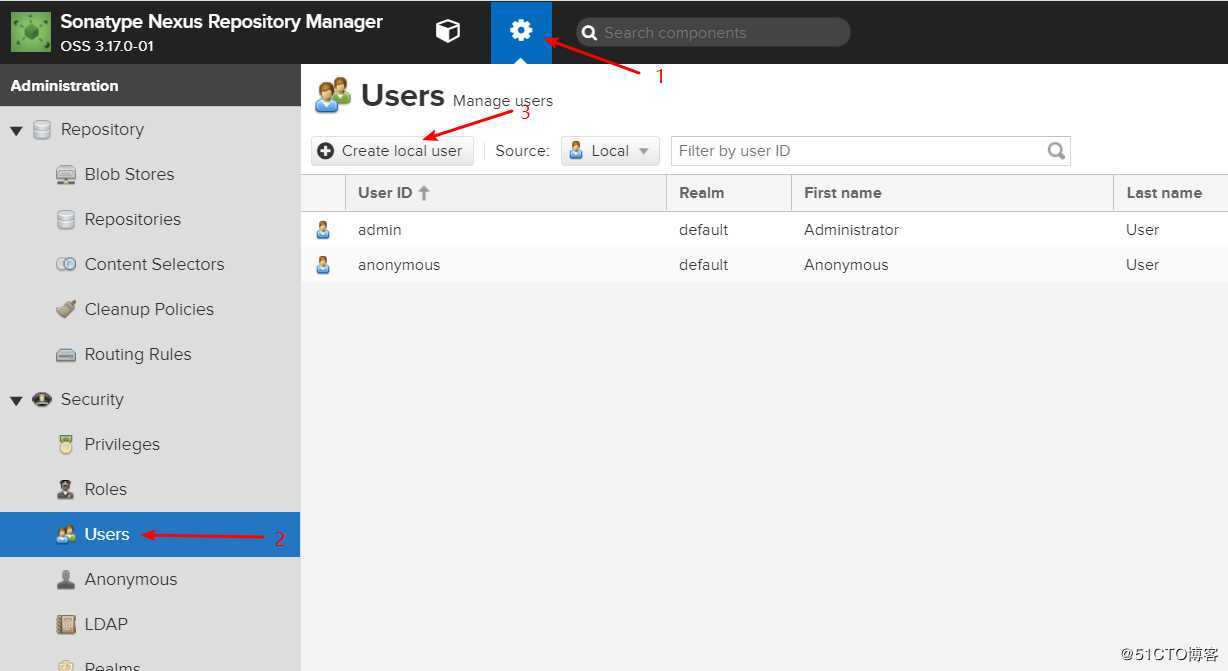Click the User last name cell for admin

pyautogui.click(x=1142, y=230)
